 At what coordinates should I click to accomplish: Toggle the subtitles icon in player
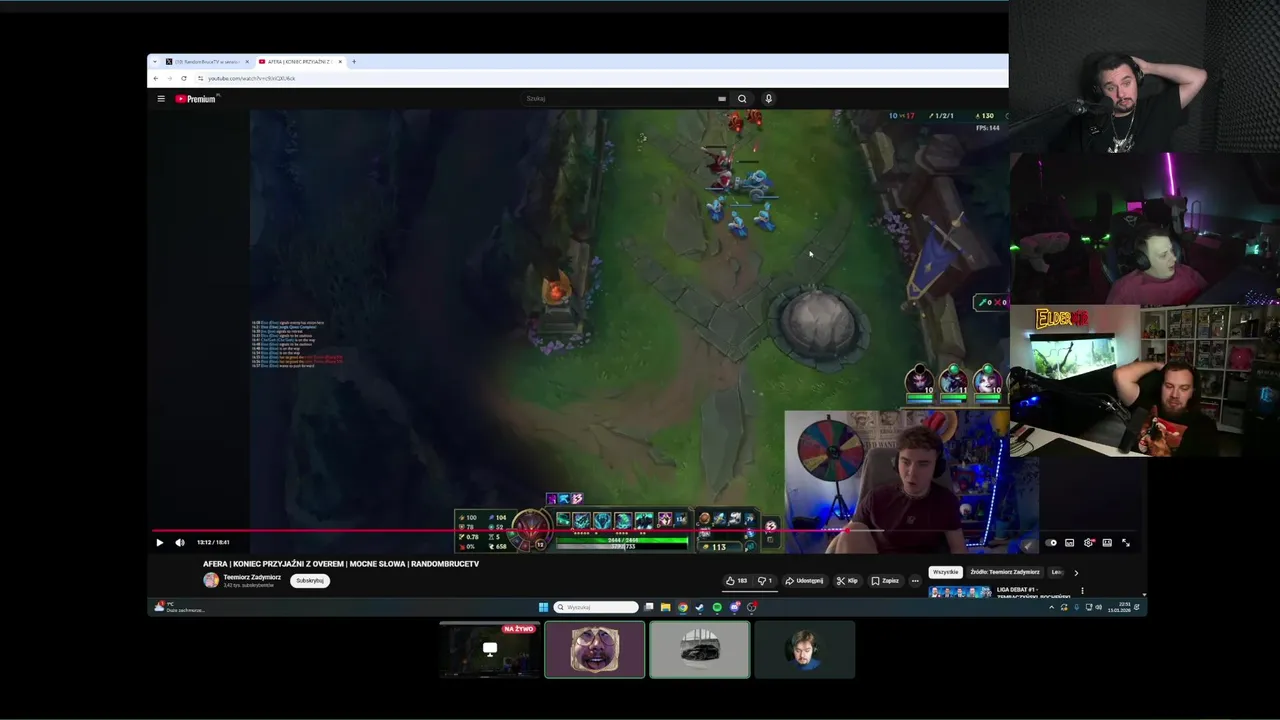tap(1069, 543)
